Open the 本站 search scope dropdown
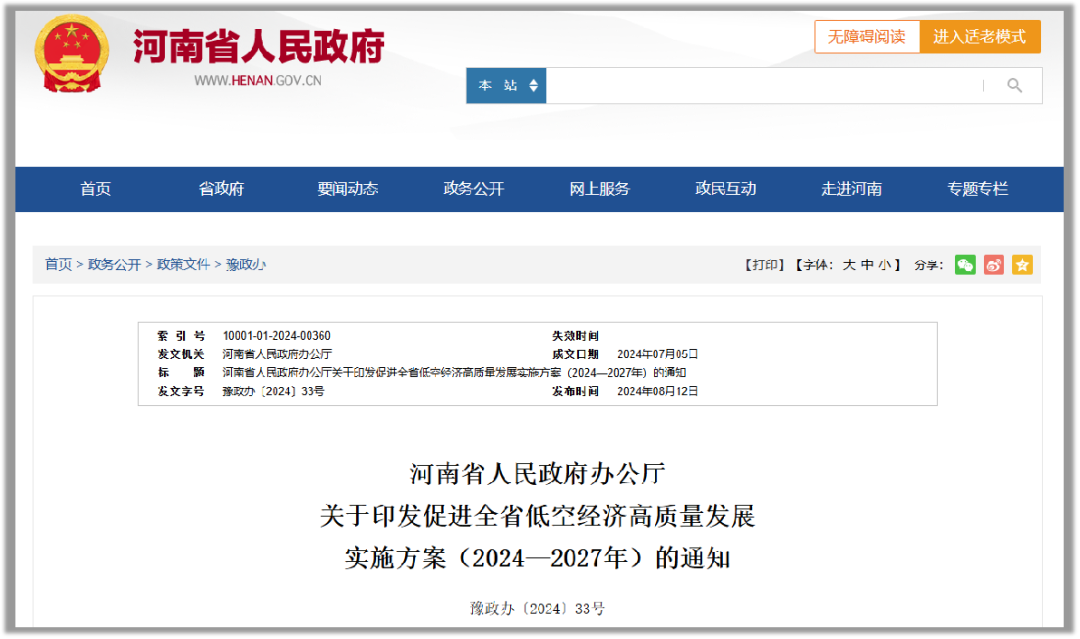 tap(506, 86)
